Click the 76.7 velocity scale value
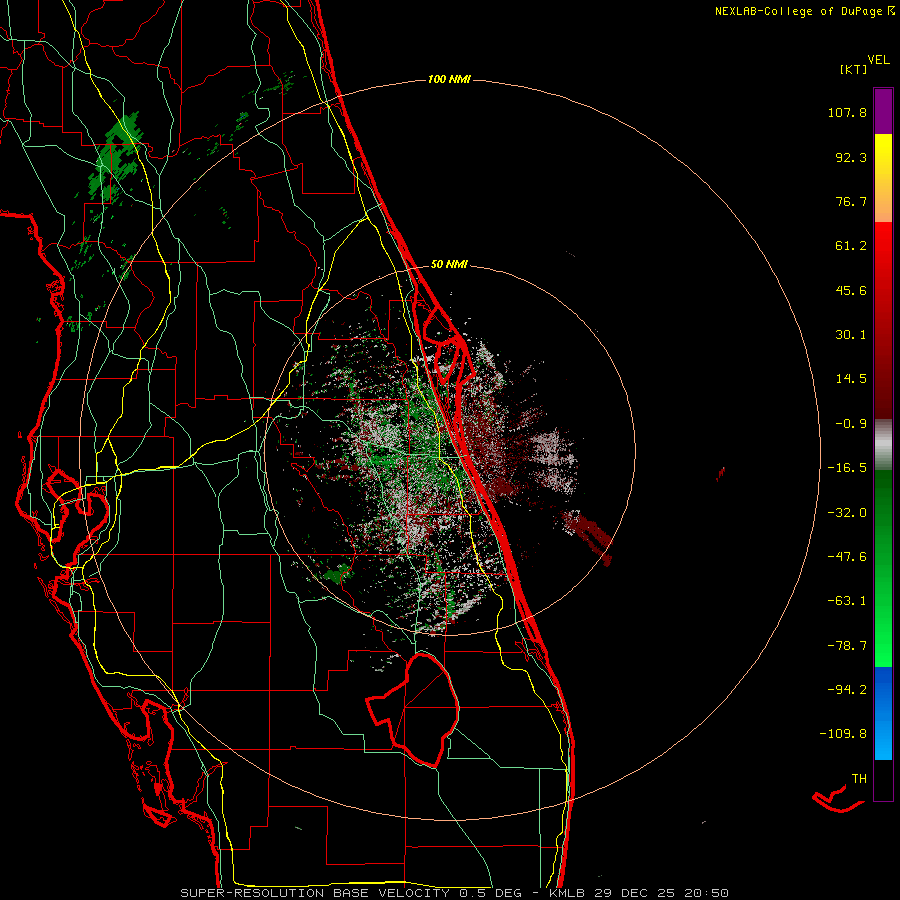Viewport: 900px width, 900px height. pos(851,201)
